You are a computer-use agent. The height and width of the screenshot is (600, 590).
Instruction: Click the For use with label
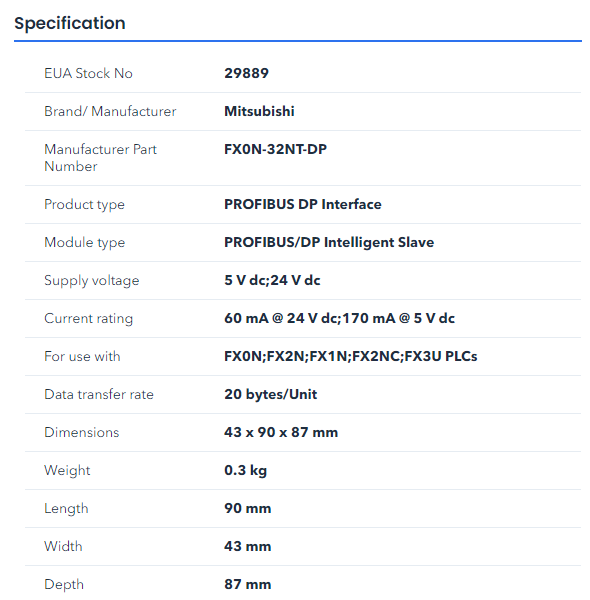point(82,356)
